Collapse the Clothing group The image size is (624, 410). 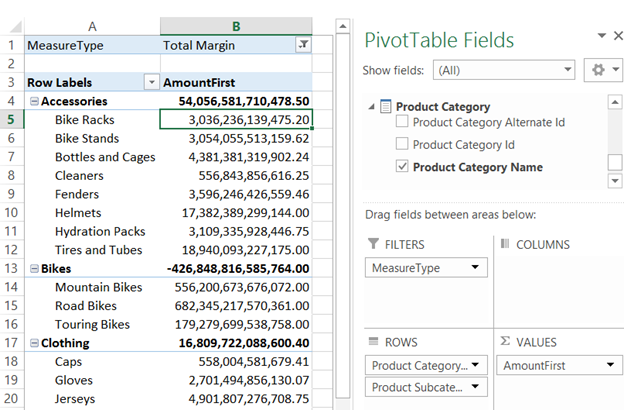pos(34,343)
